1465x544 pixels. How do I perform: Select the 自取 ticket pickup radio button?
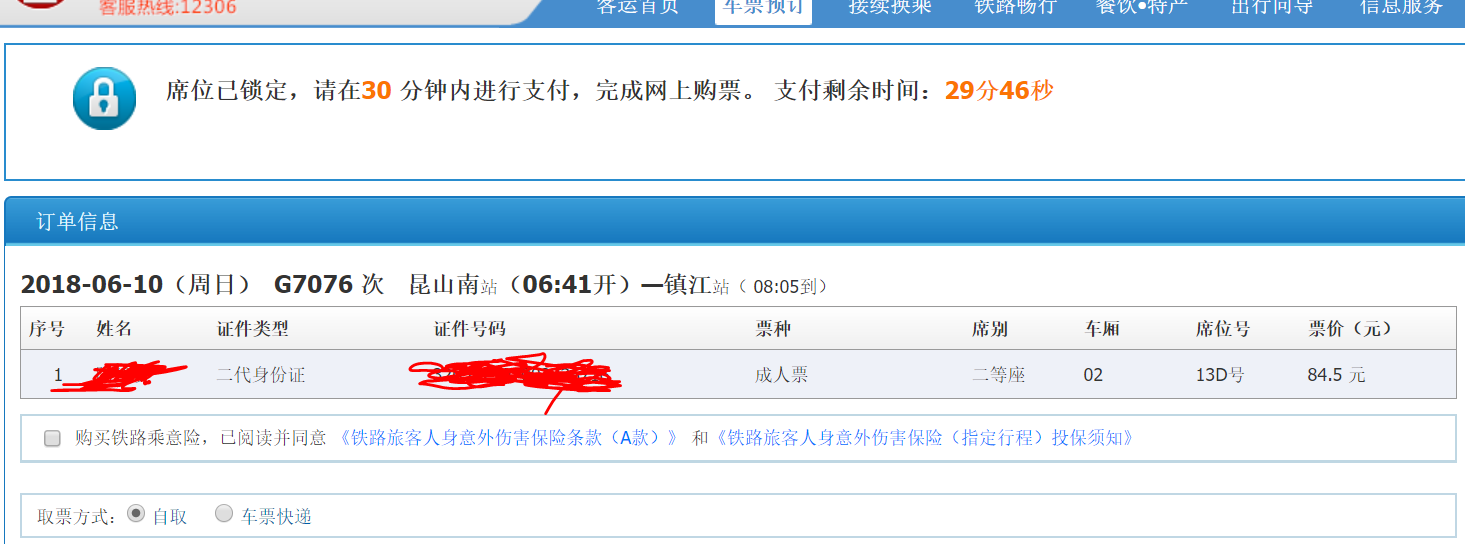point(136,514)
